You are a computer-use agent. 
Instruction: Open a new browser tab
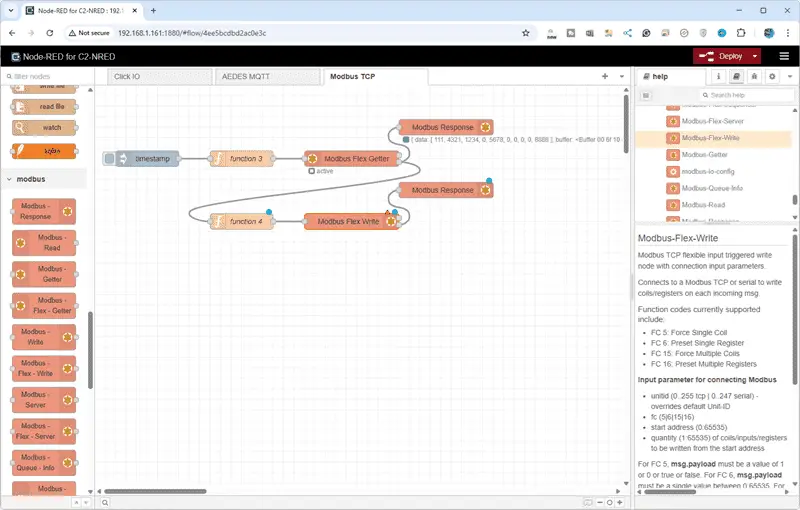tap(153, 10)
